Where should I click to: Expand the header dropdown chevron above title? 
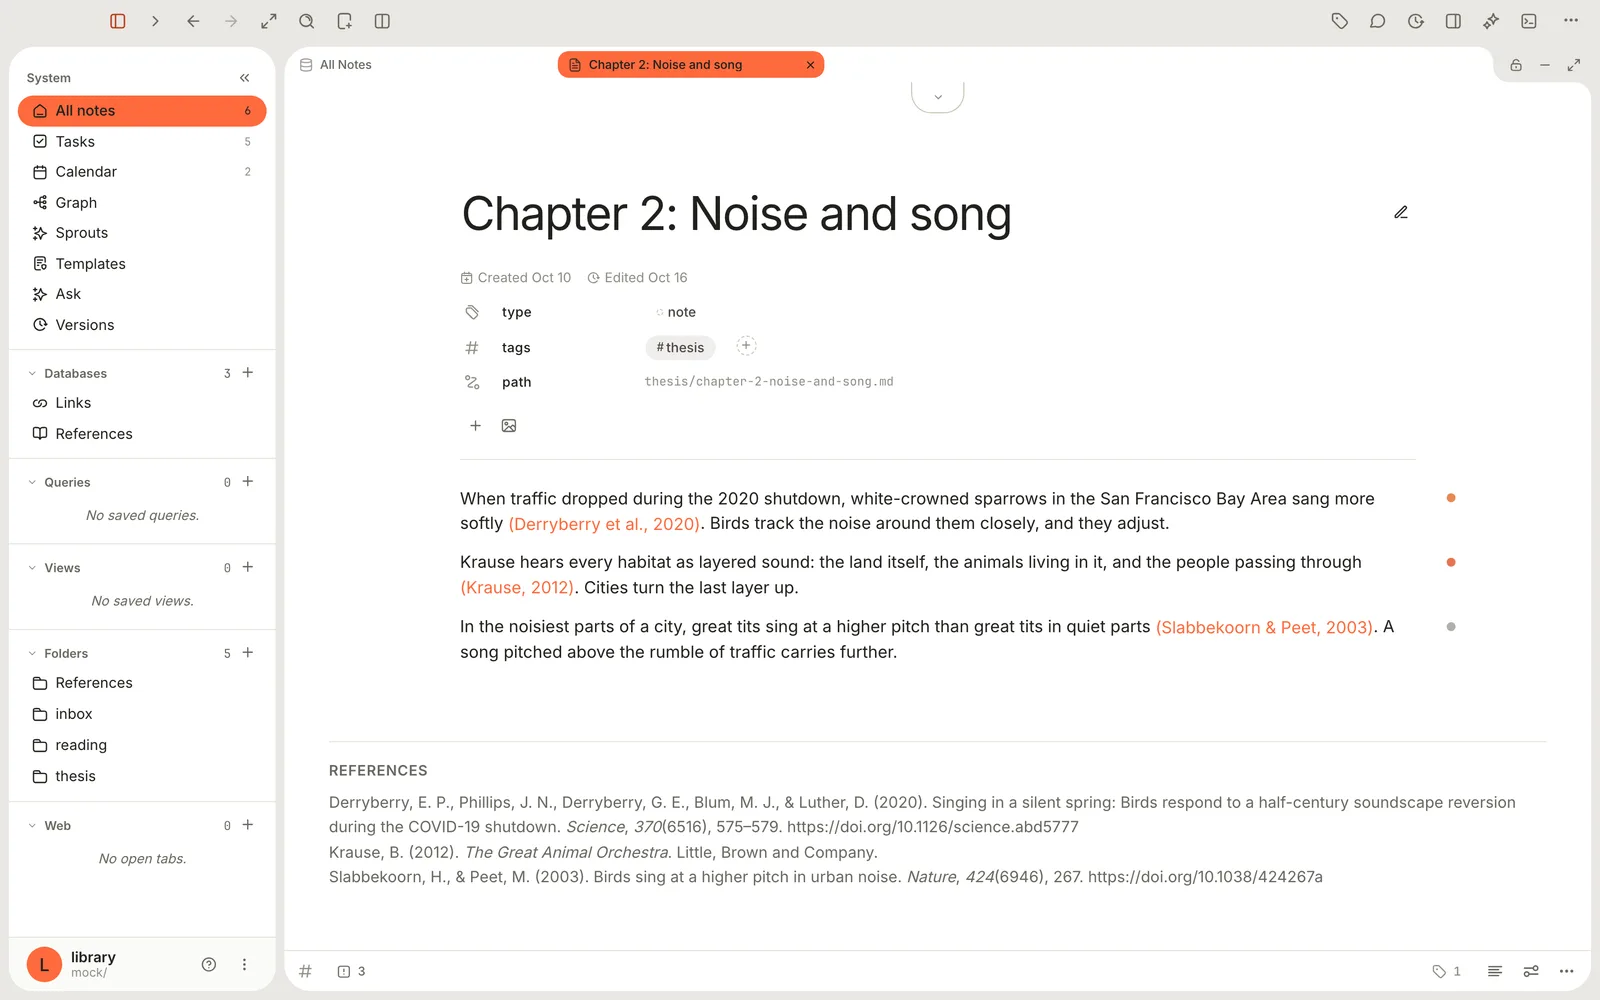pos(938,97)
